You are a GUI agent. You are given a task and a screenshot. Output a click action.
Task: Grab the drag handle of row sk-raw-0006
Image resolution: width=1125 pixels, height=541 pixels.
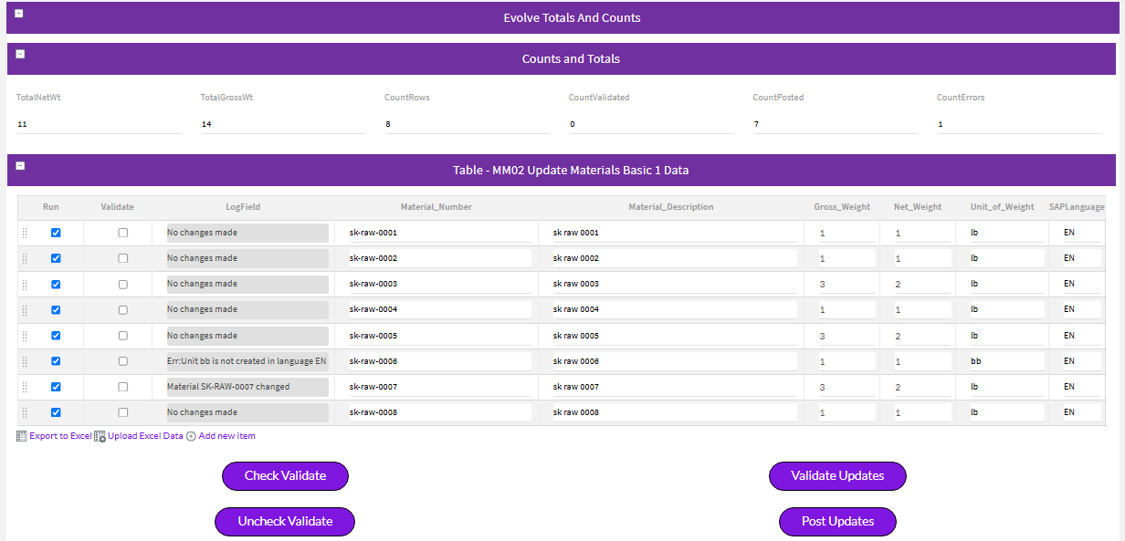click(x=24, y=362)
